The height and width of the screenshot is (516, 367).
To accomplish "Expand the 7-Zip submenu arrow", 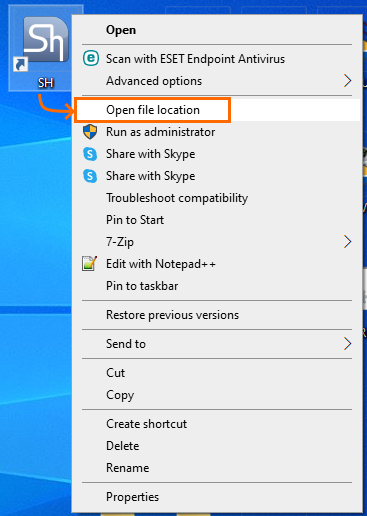I will pyautogui.click(x=347, y=242).
